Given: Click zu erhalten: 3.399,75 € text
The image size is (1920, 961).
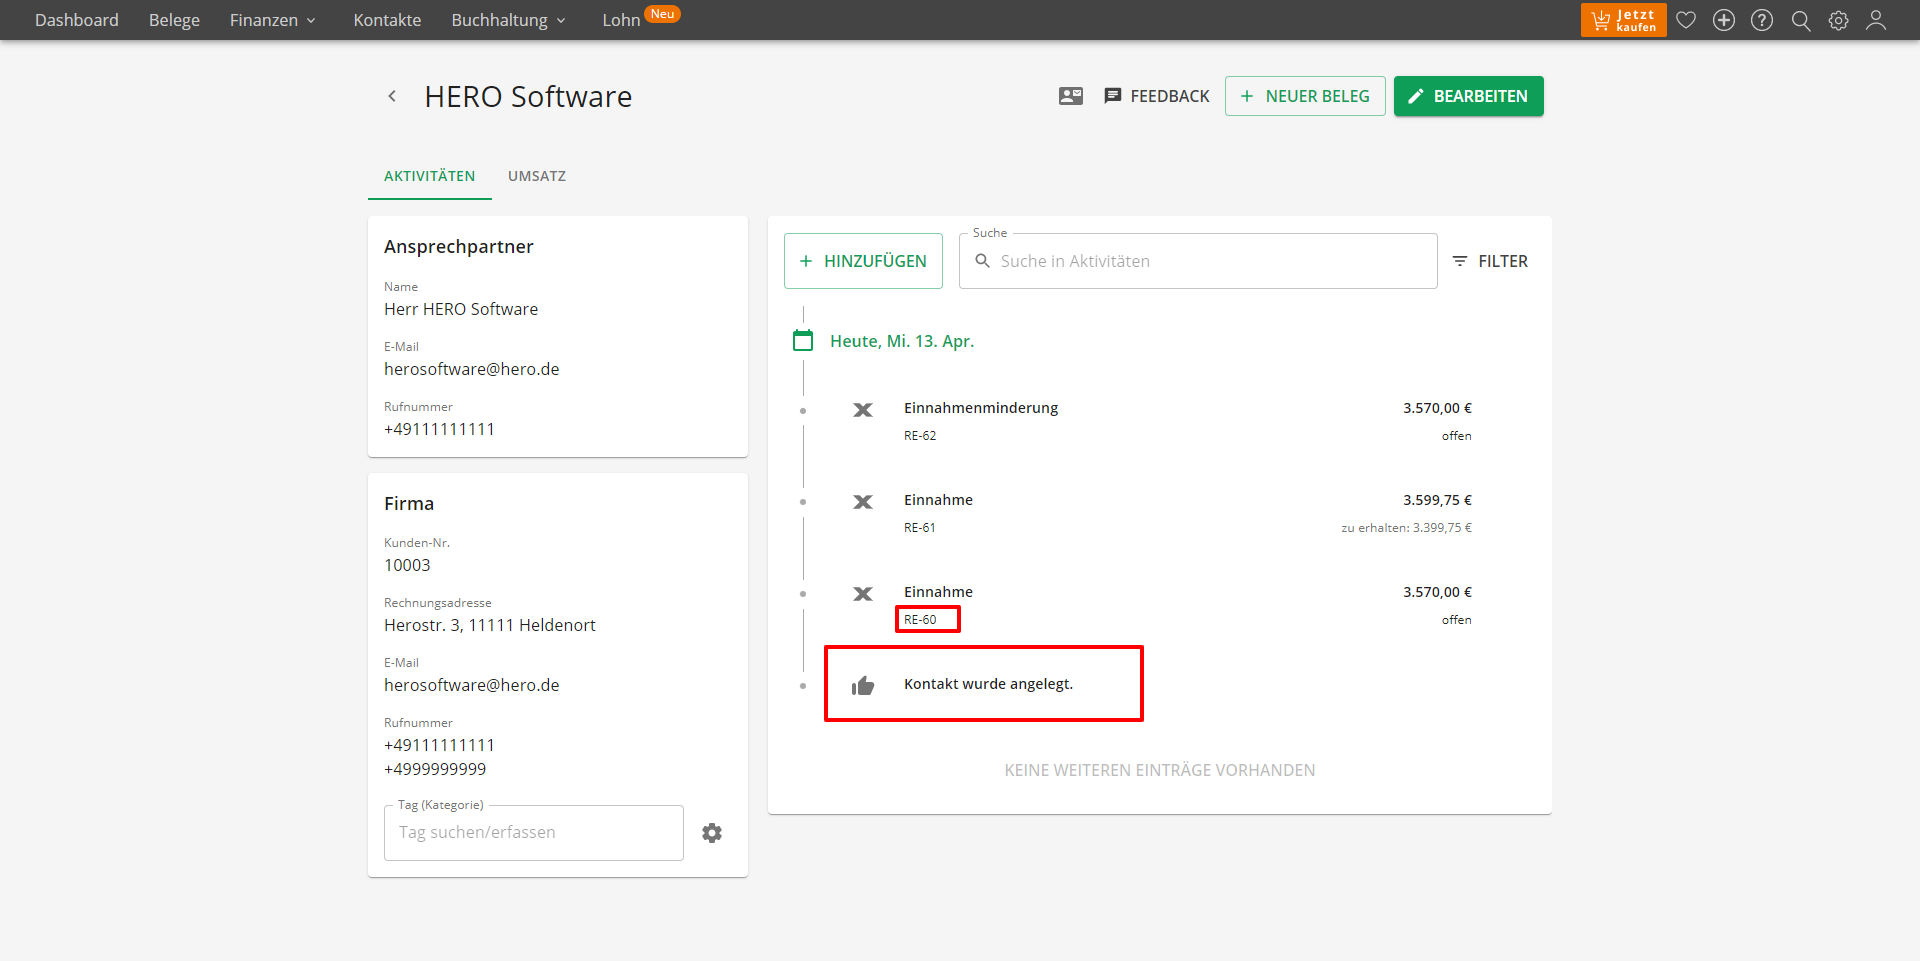Looking at the screenshot, I should [x=1406, y=528].
